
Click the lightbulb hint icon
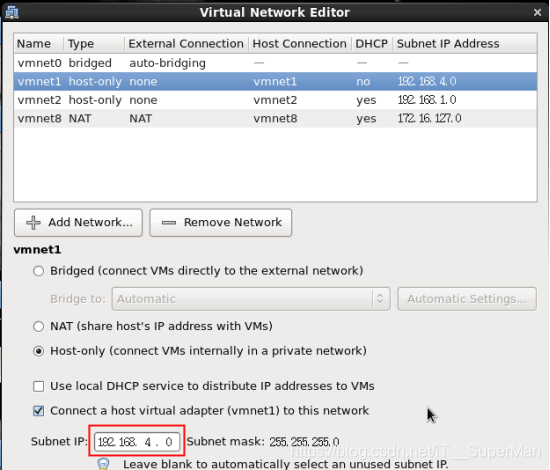pos(103,463)
